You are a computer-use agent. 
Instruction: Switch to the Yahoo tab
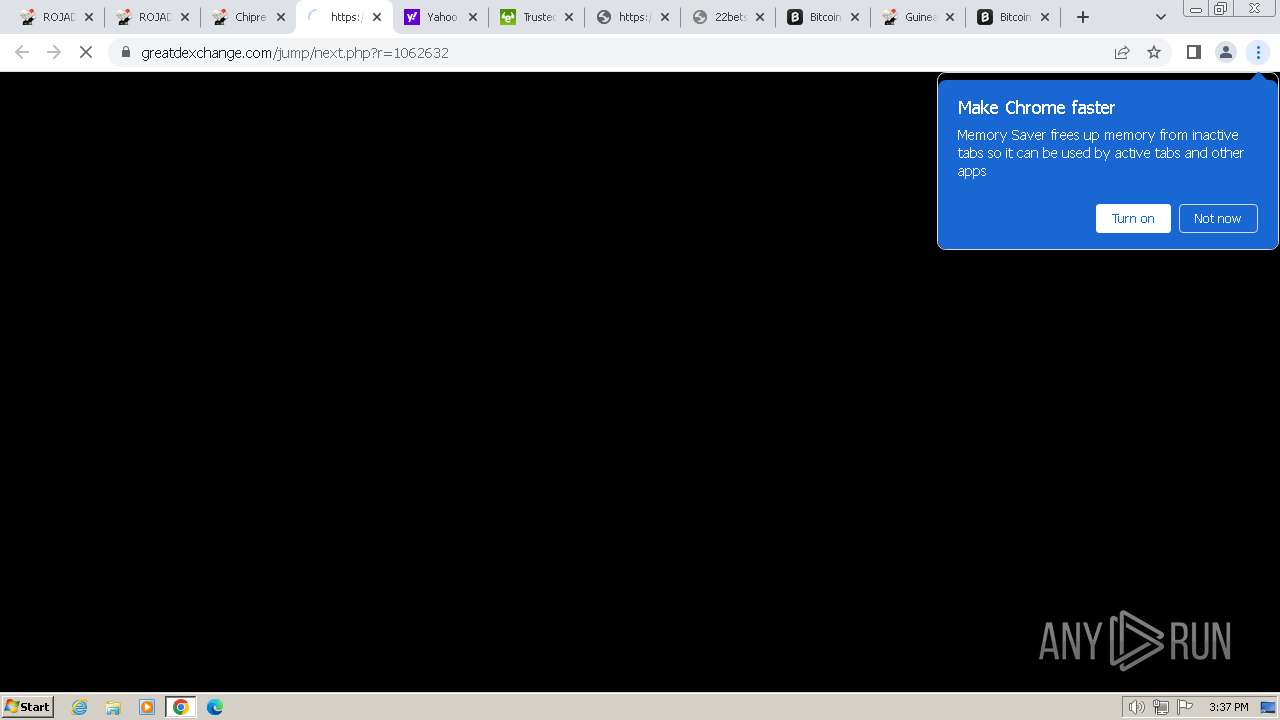coord(430,17)
